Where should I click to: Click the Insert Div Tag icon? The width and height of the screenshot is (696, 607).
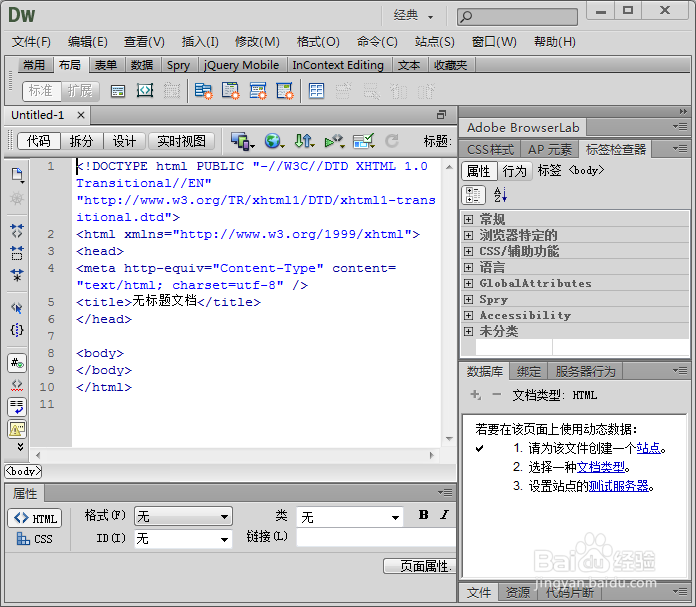[x=118, y=91]
